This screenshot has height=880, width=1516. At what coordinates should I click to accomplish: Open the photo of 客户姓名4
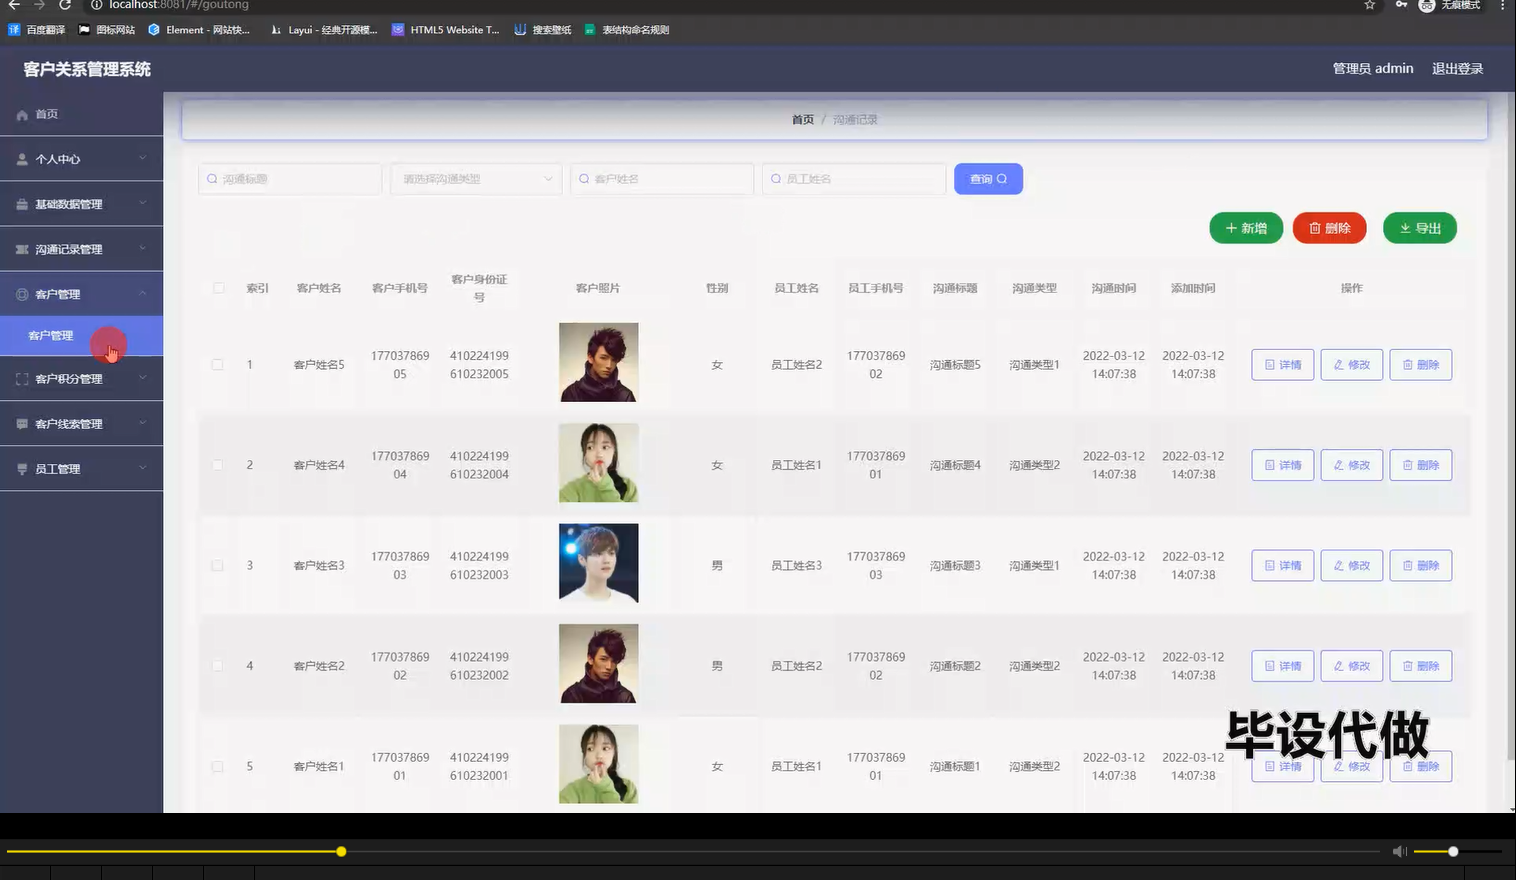[x=598, y=463]
